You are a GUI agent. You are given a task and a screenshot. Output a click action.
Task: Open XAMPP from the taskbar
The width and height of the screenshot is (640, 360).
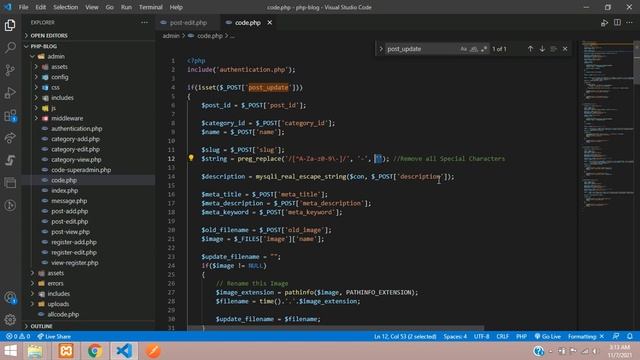coord(66,351)
